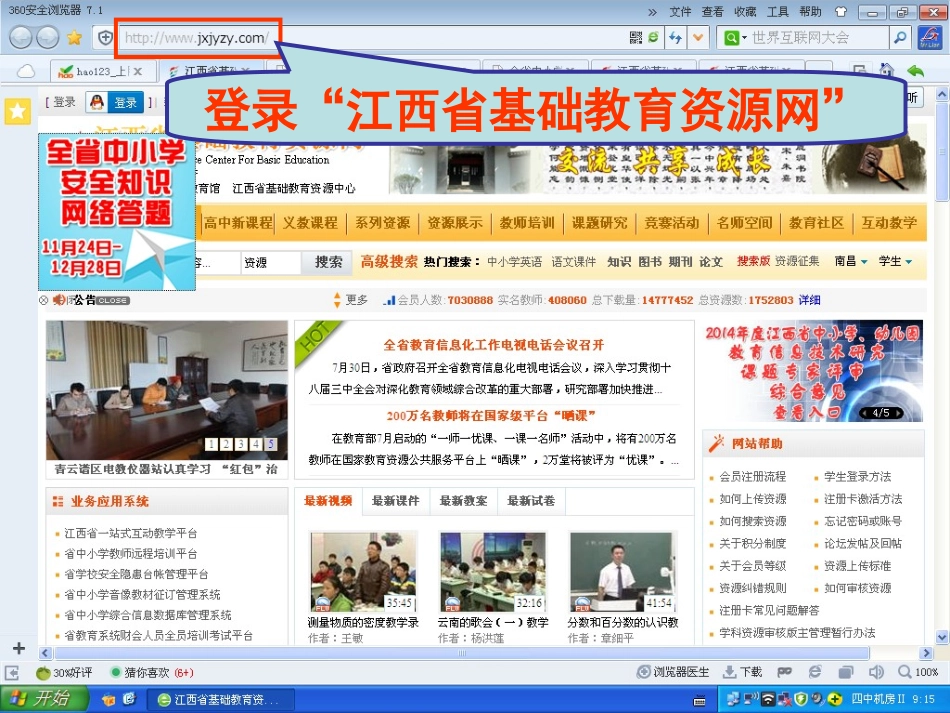Screen dimensions: 950x713
Task: Click slideshow page number 3
Action: click(x=241, y=444)
